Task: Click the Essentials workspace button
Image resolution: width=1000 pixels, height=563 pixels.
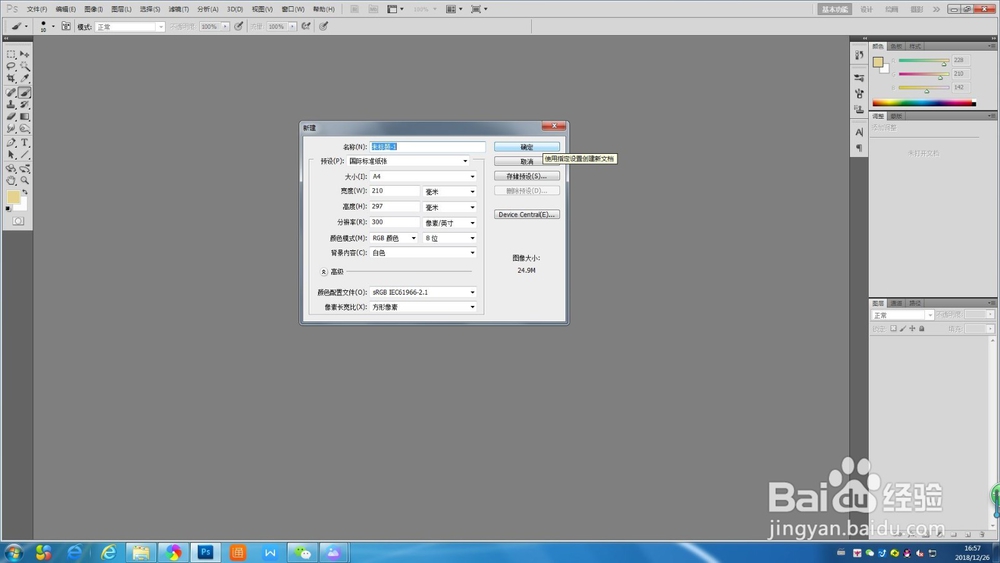Action: [x=835, y=9]
